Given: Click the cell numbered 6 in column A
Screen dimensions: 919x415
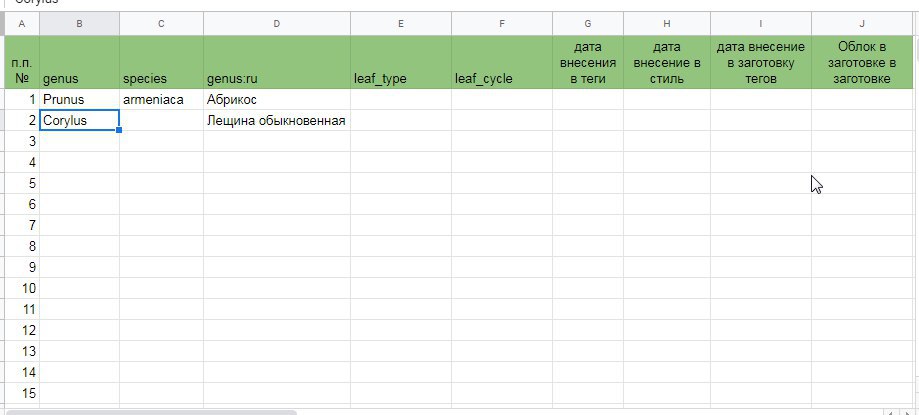Looking at the screenshot, I should [22, 205].
